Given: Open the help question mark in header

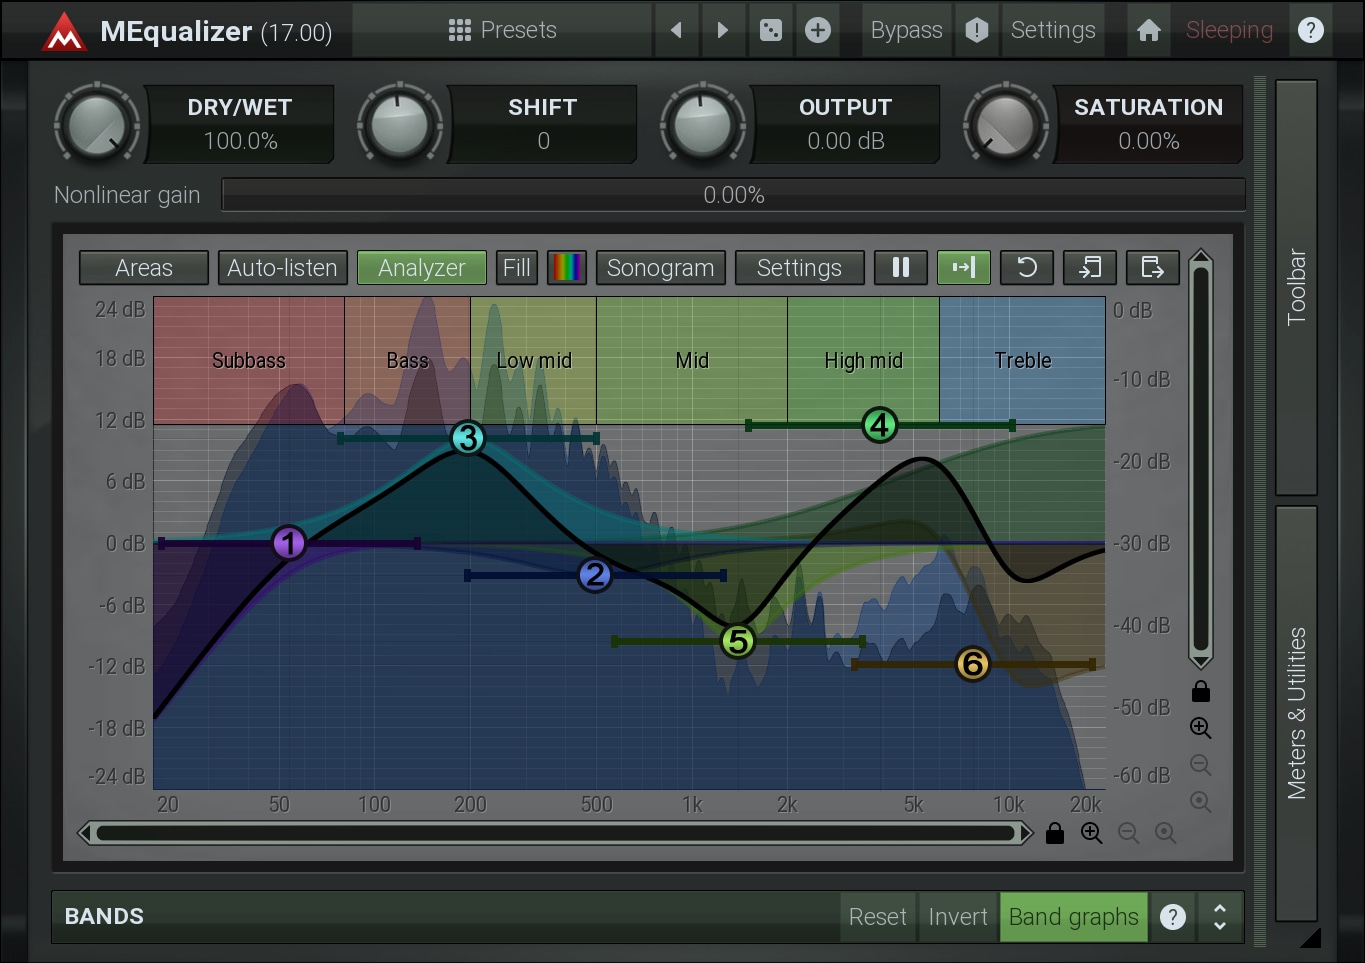Looking at the screenshot, I should 1310,30.
